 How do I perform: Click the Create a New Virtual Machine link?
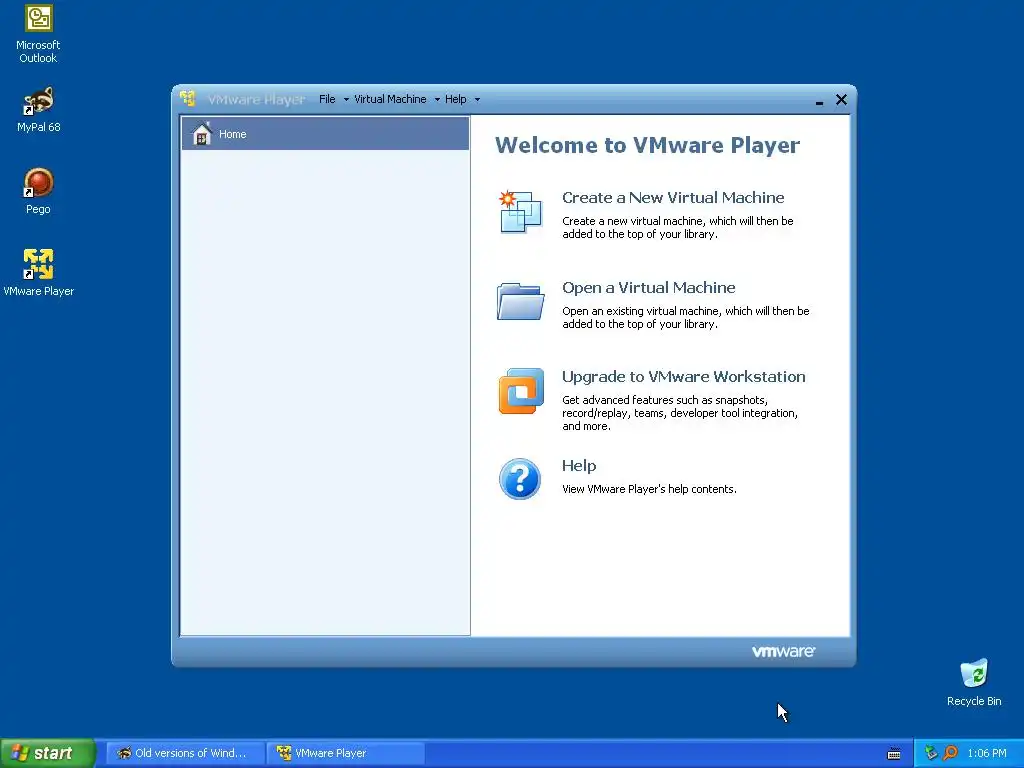pyautogui.click(x=673, y=197)
